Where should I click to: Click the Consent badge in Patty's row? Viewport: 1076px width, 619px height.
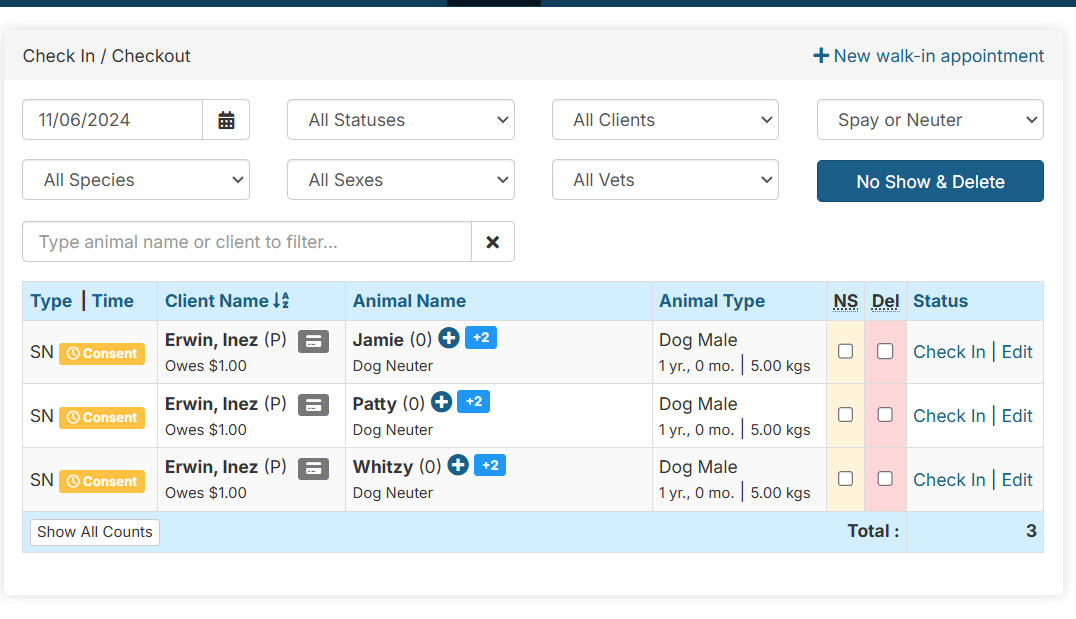coord(102,417)
